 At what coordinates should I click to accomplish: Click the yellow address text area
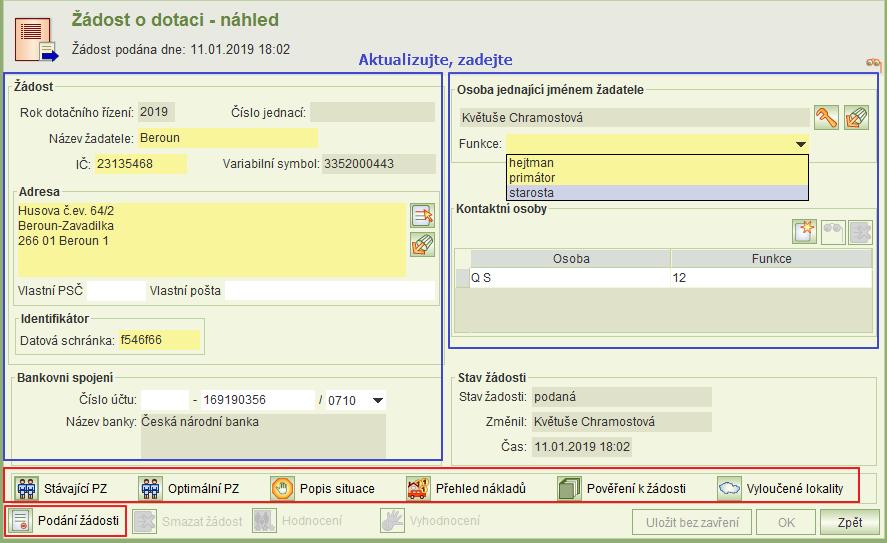point(212,239)
